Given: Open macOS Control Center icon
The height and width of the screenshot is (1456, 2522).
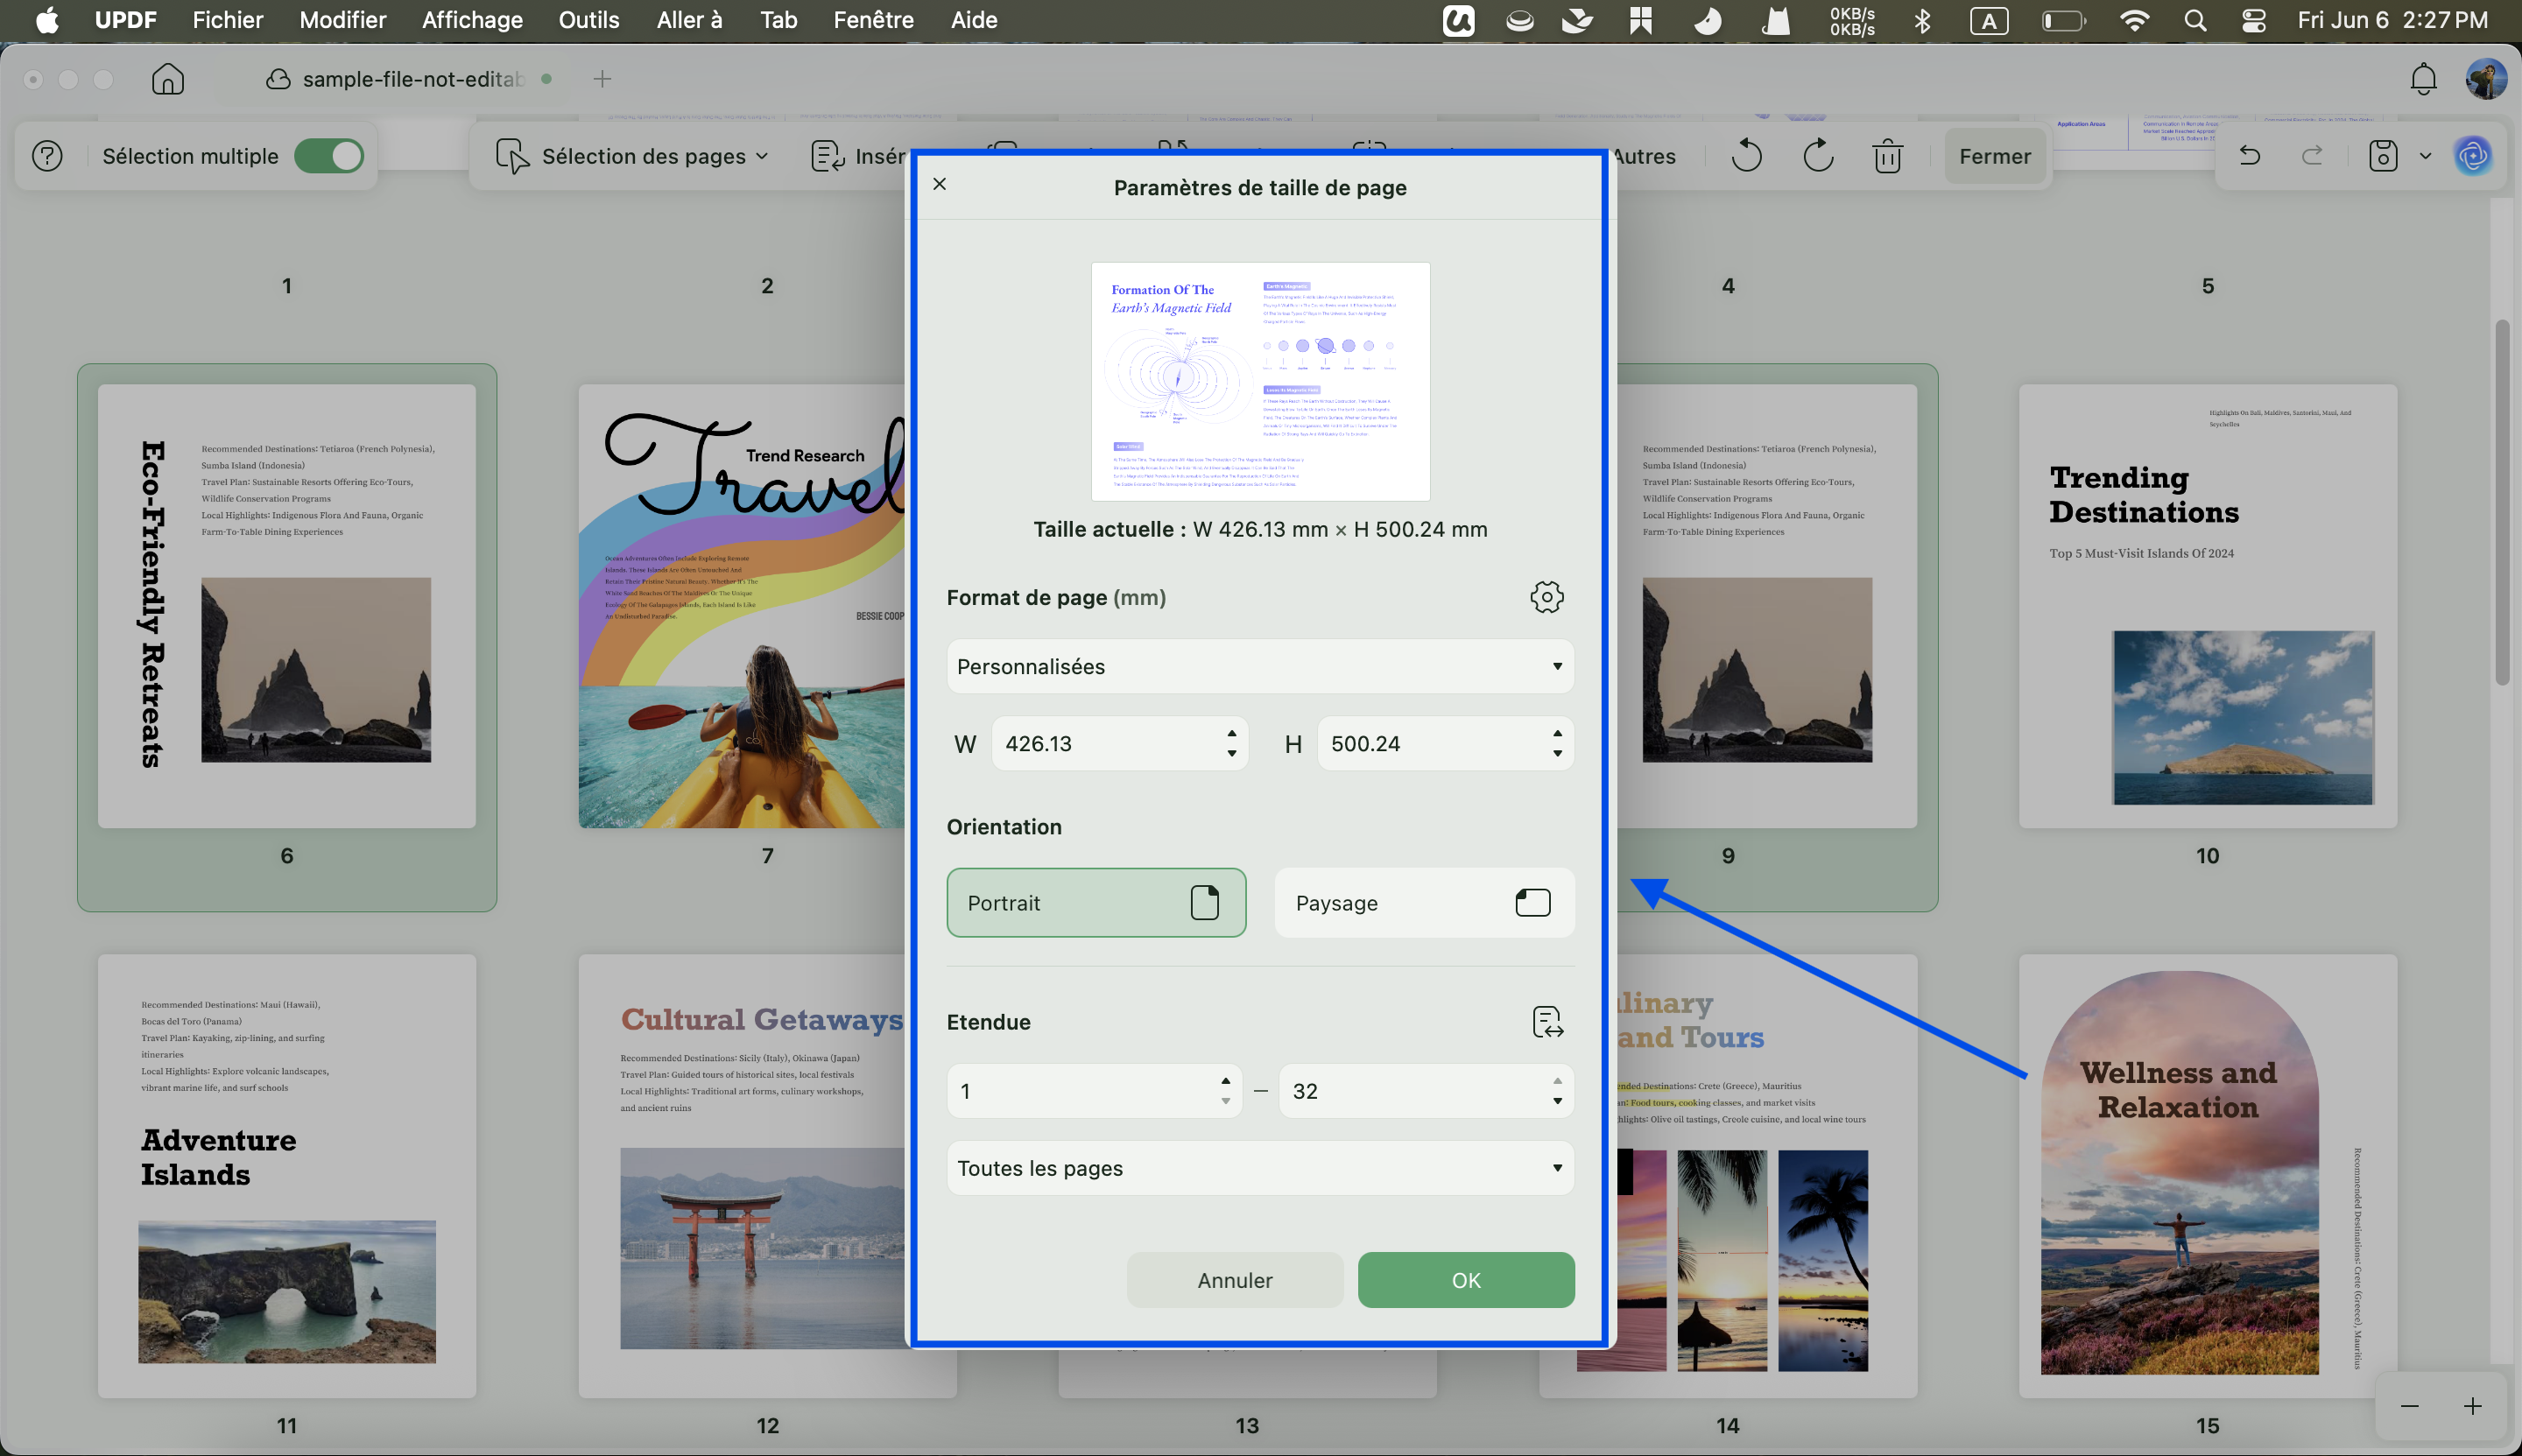Looking at the screenshot, I should click(x=2253, y=20).
